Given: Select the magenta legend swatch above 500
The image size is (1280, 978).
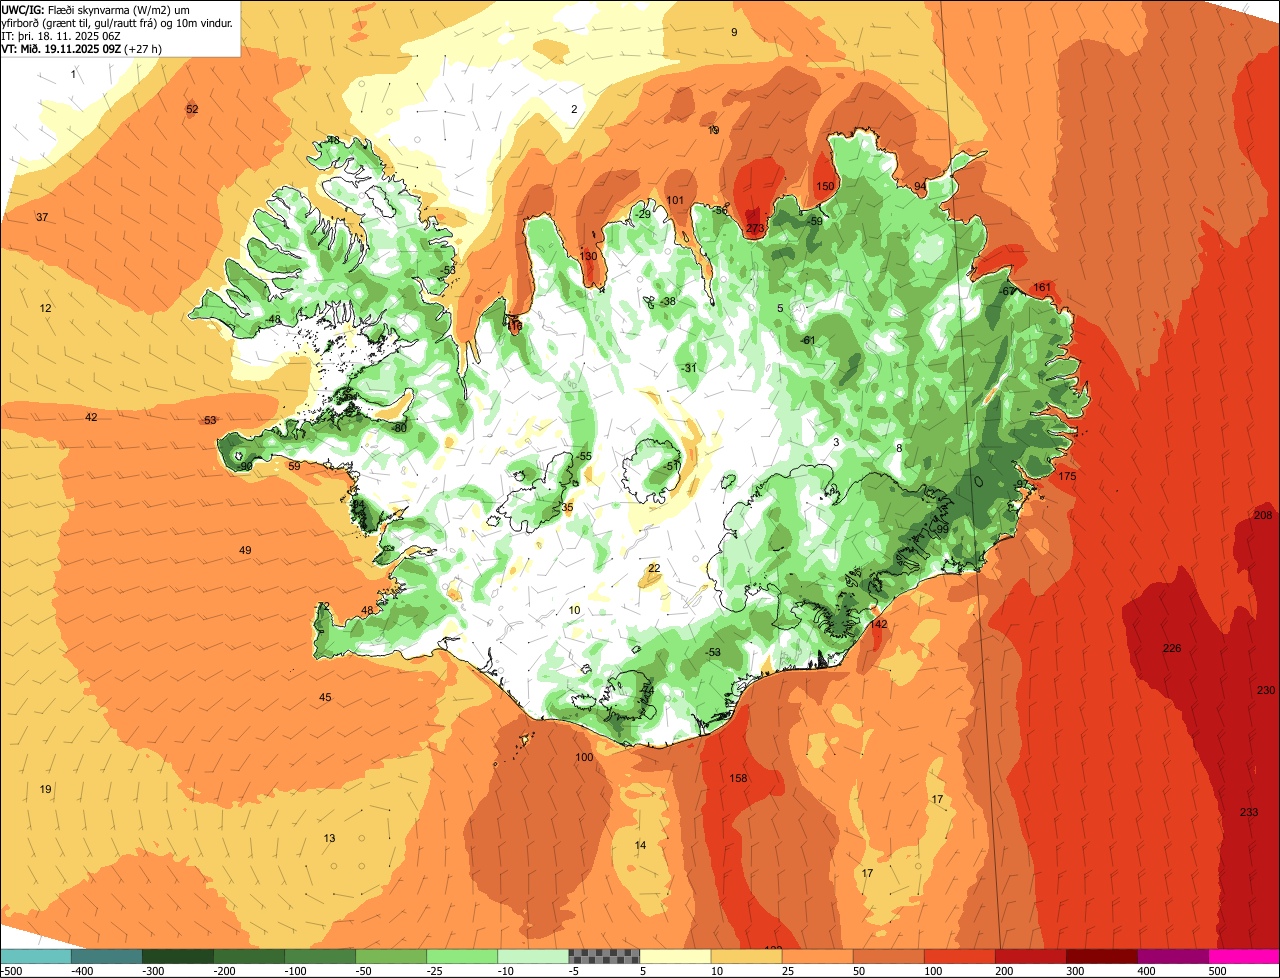Looking at the screenshot, I should (x=1243, y=956).
